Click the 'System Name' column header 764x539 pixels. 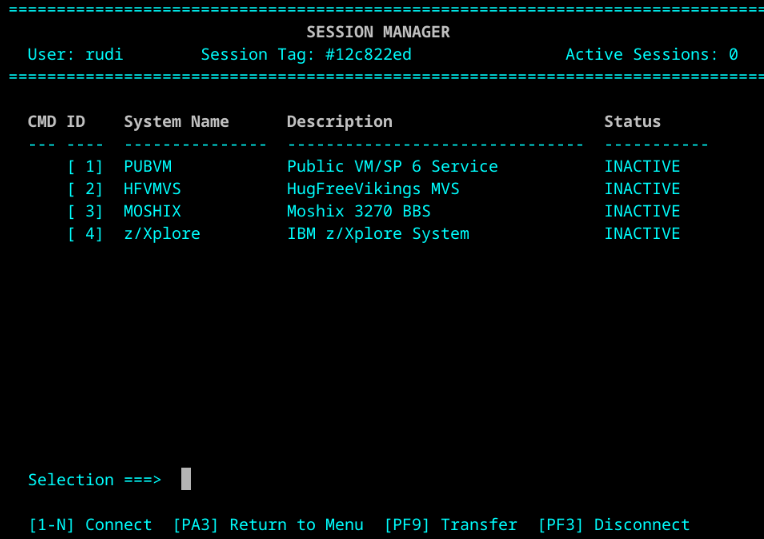pyautogui.click(x=176, y=122)
